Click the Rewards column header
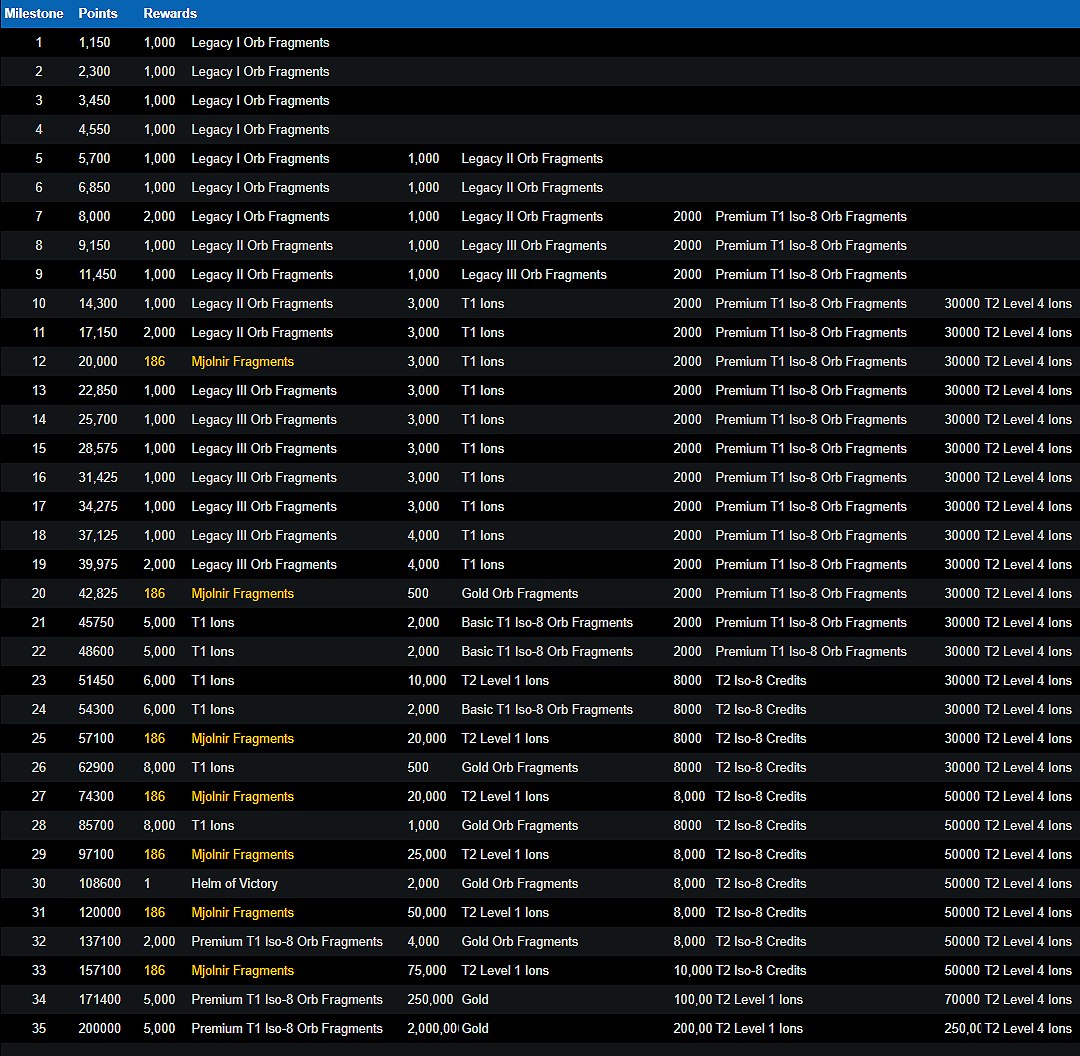 point(170,14)
